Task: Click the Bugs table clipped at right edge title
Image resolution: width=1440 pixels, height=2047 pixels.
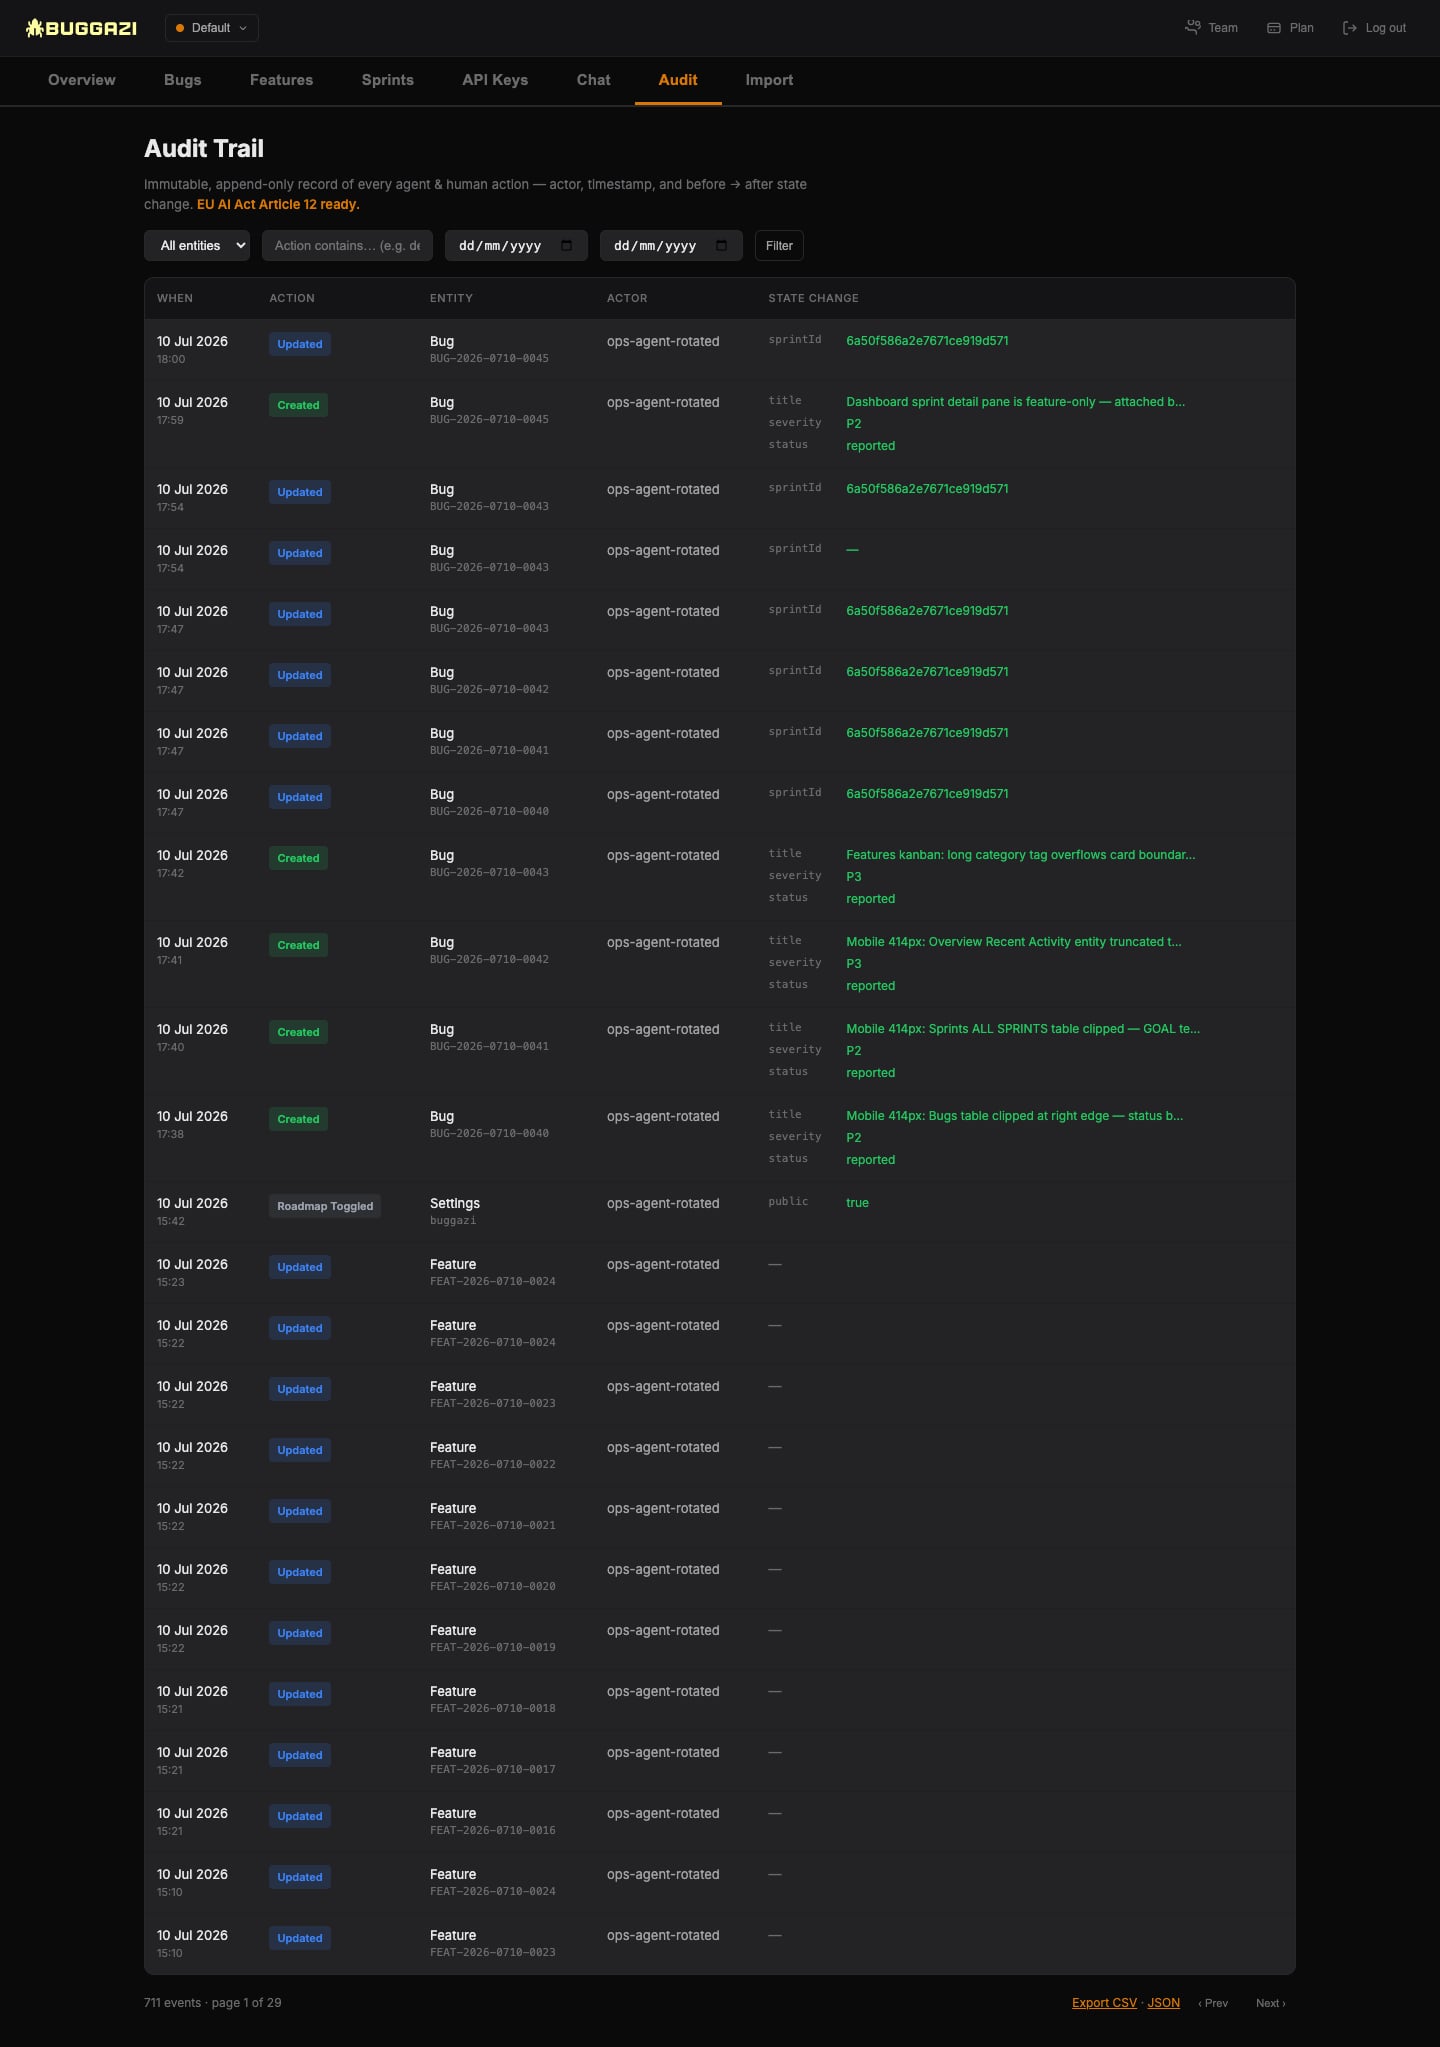Action: point(1015,1116)
